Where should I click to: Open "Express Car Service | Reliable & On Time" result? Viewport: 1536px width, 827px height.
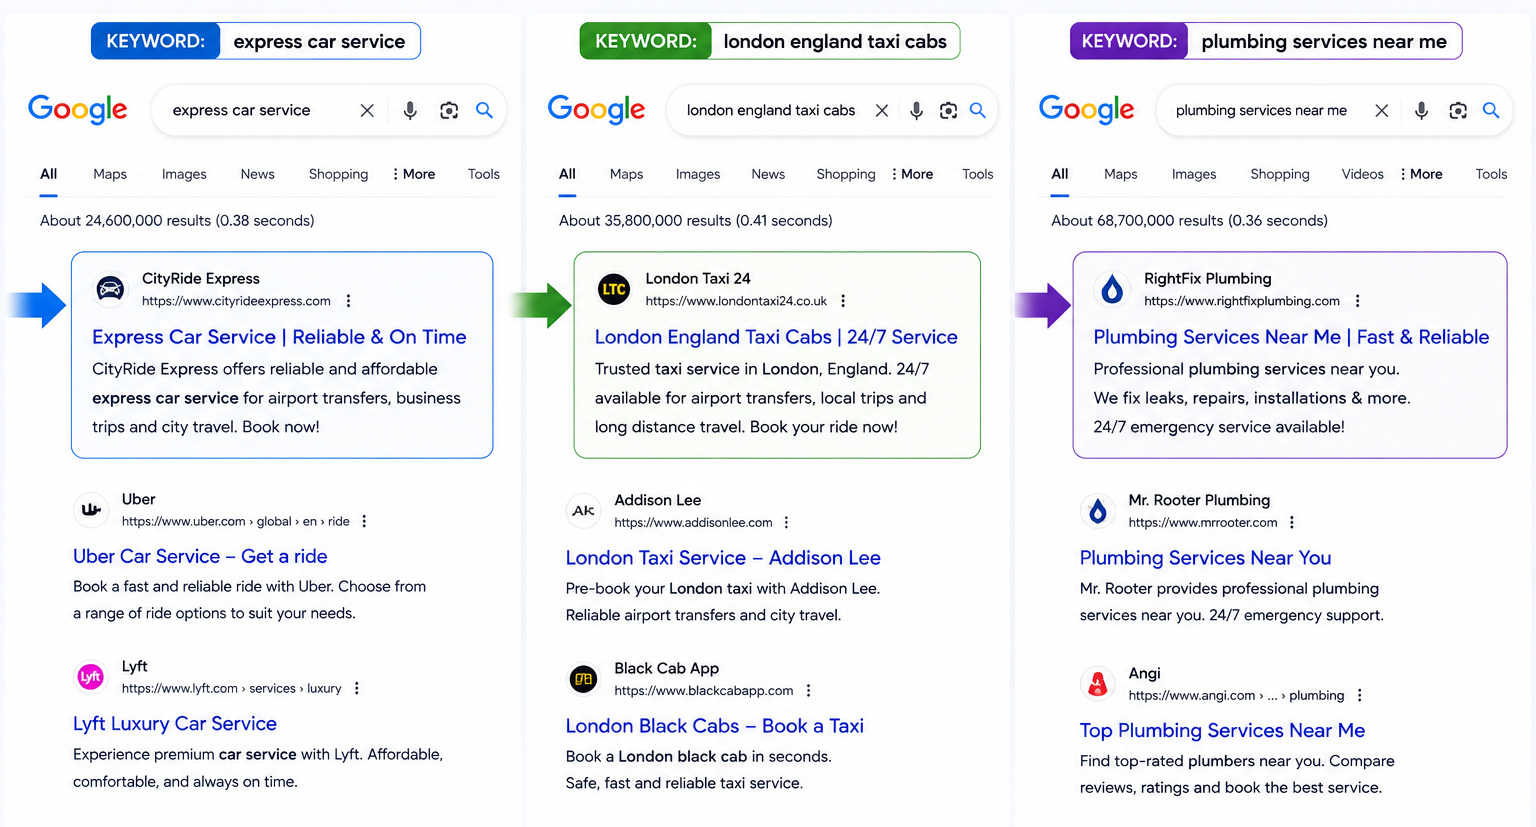tap(279, 337)
